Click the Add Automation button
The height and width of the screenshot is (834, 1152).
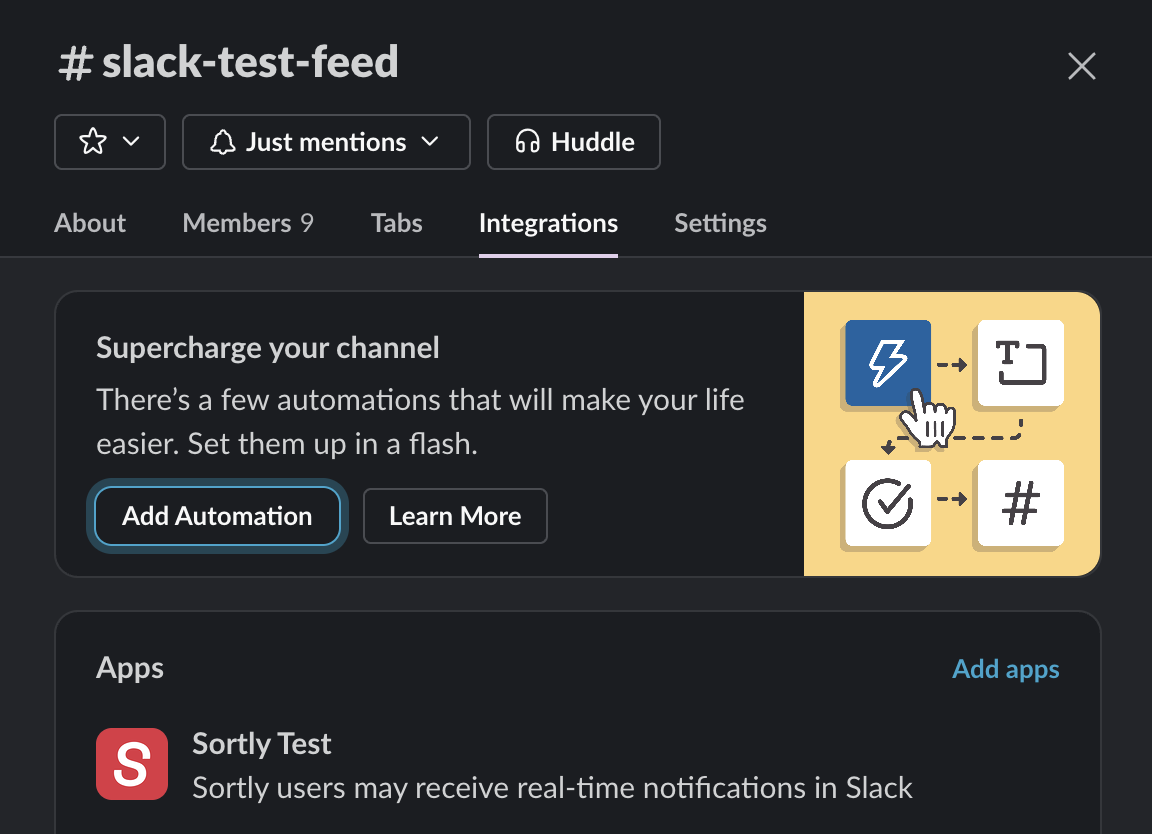(217, 516)
